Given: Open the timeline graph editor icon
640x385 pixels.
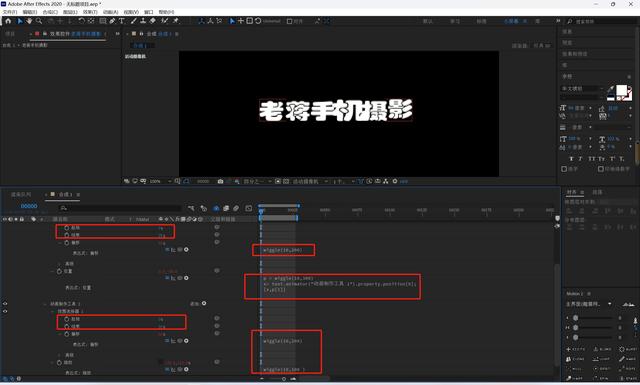Looking at the screenshot, I should click(249, 208).
